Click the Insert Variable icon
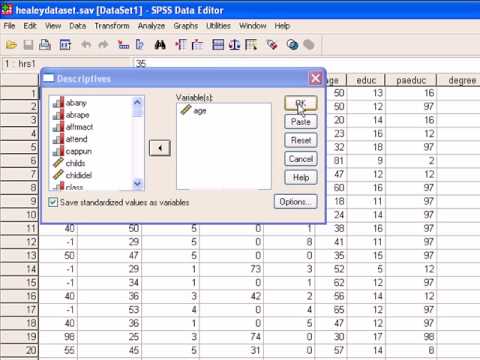 (x=197, y=45)
